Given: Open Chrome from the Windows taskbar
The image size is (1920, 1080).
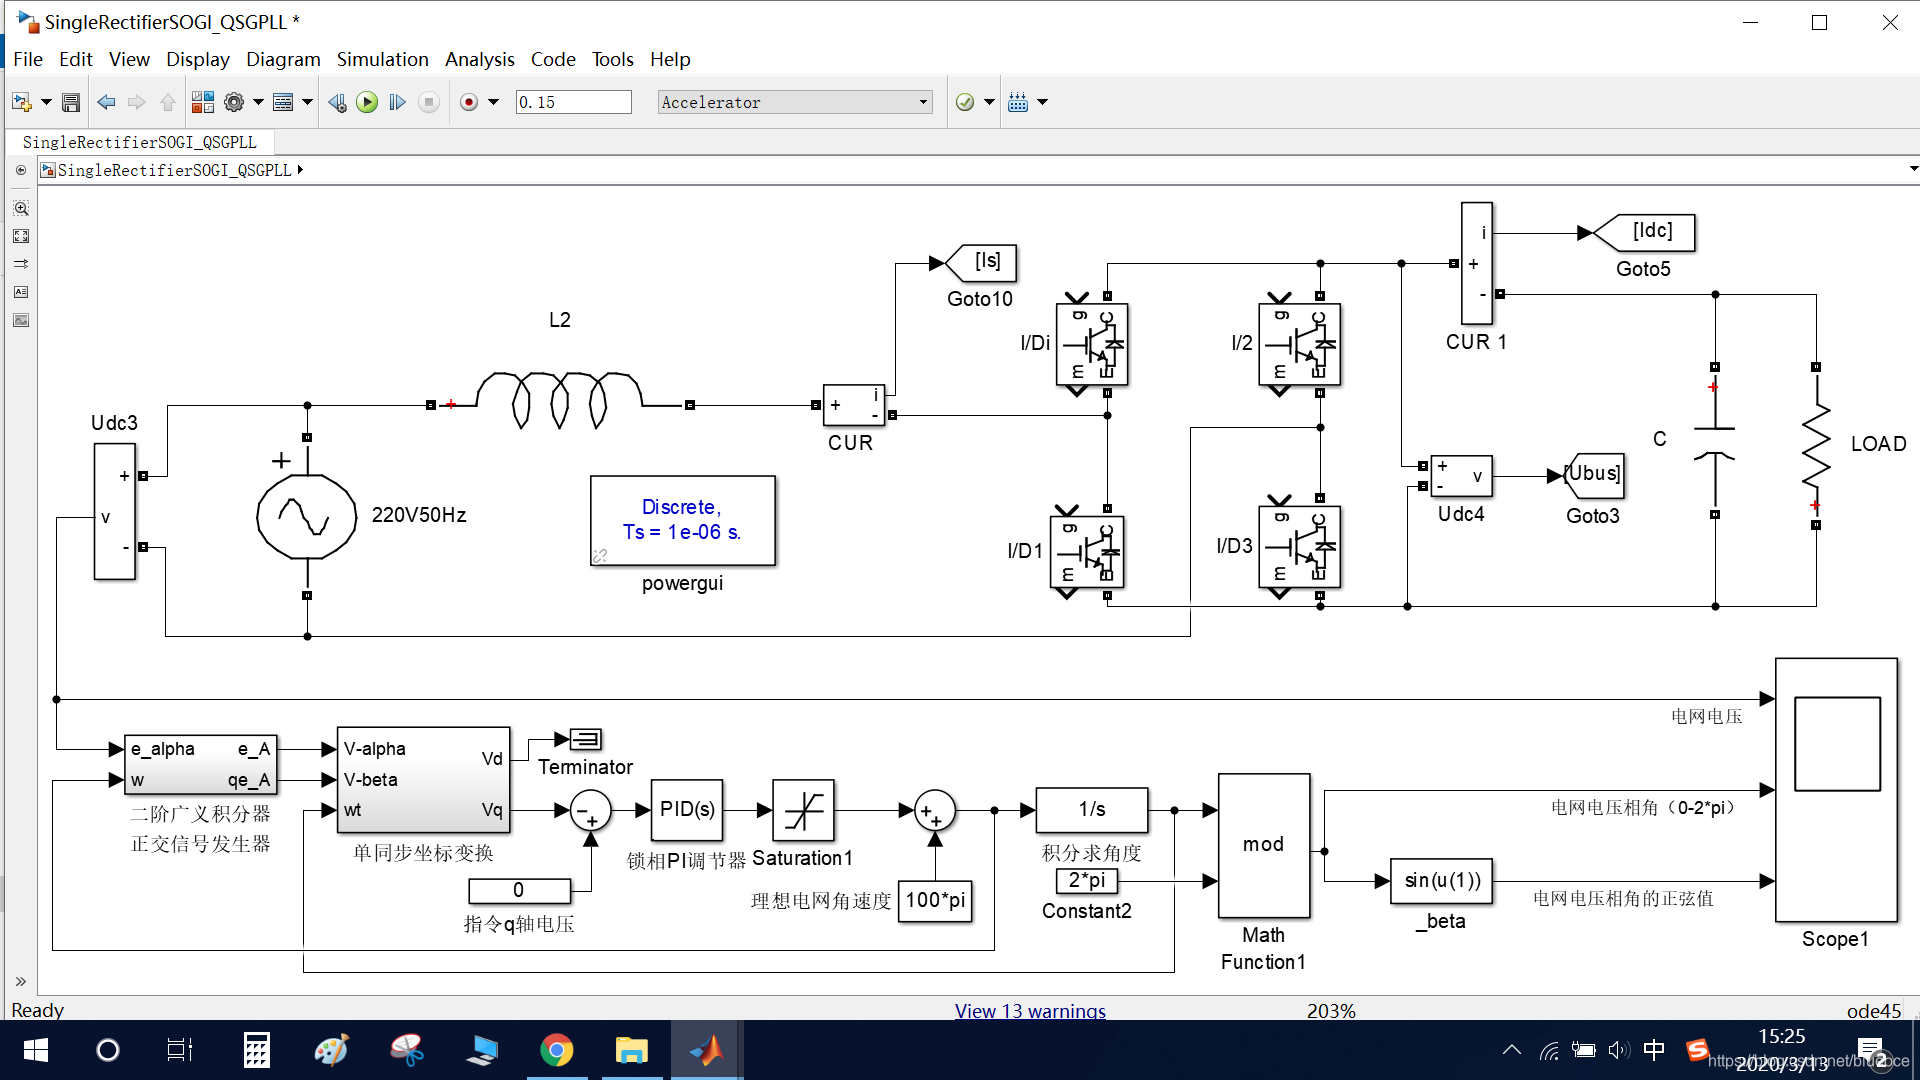Looking at the screenshot, I should pyautogui.click(x=557, y=1050).
